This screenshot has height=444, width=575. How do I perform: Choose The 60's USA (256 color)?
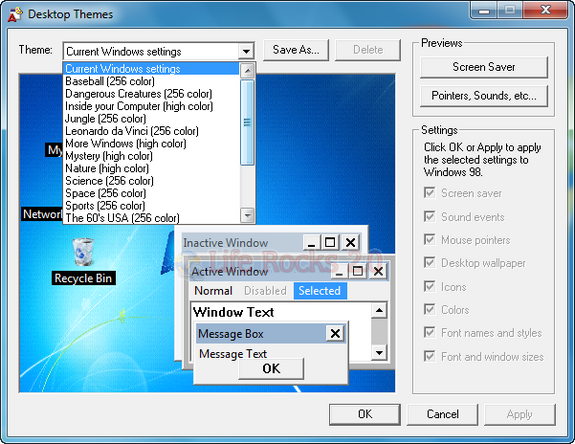pos(151,218)
